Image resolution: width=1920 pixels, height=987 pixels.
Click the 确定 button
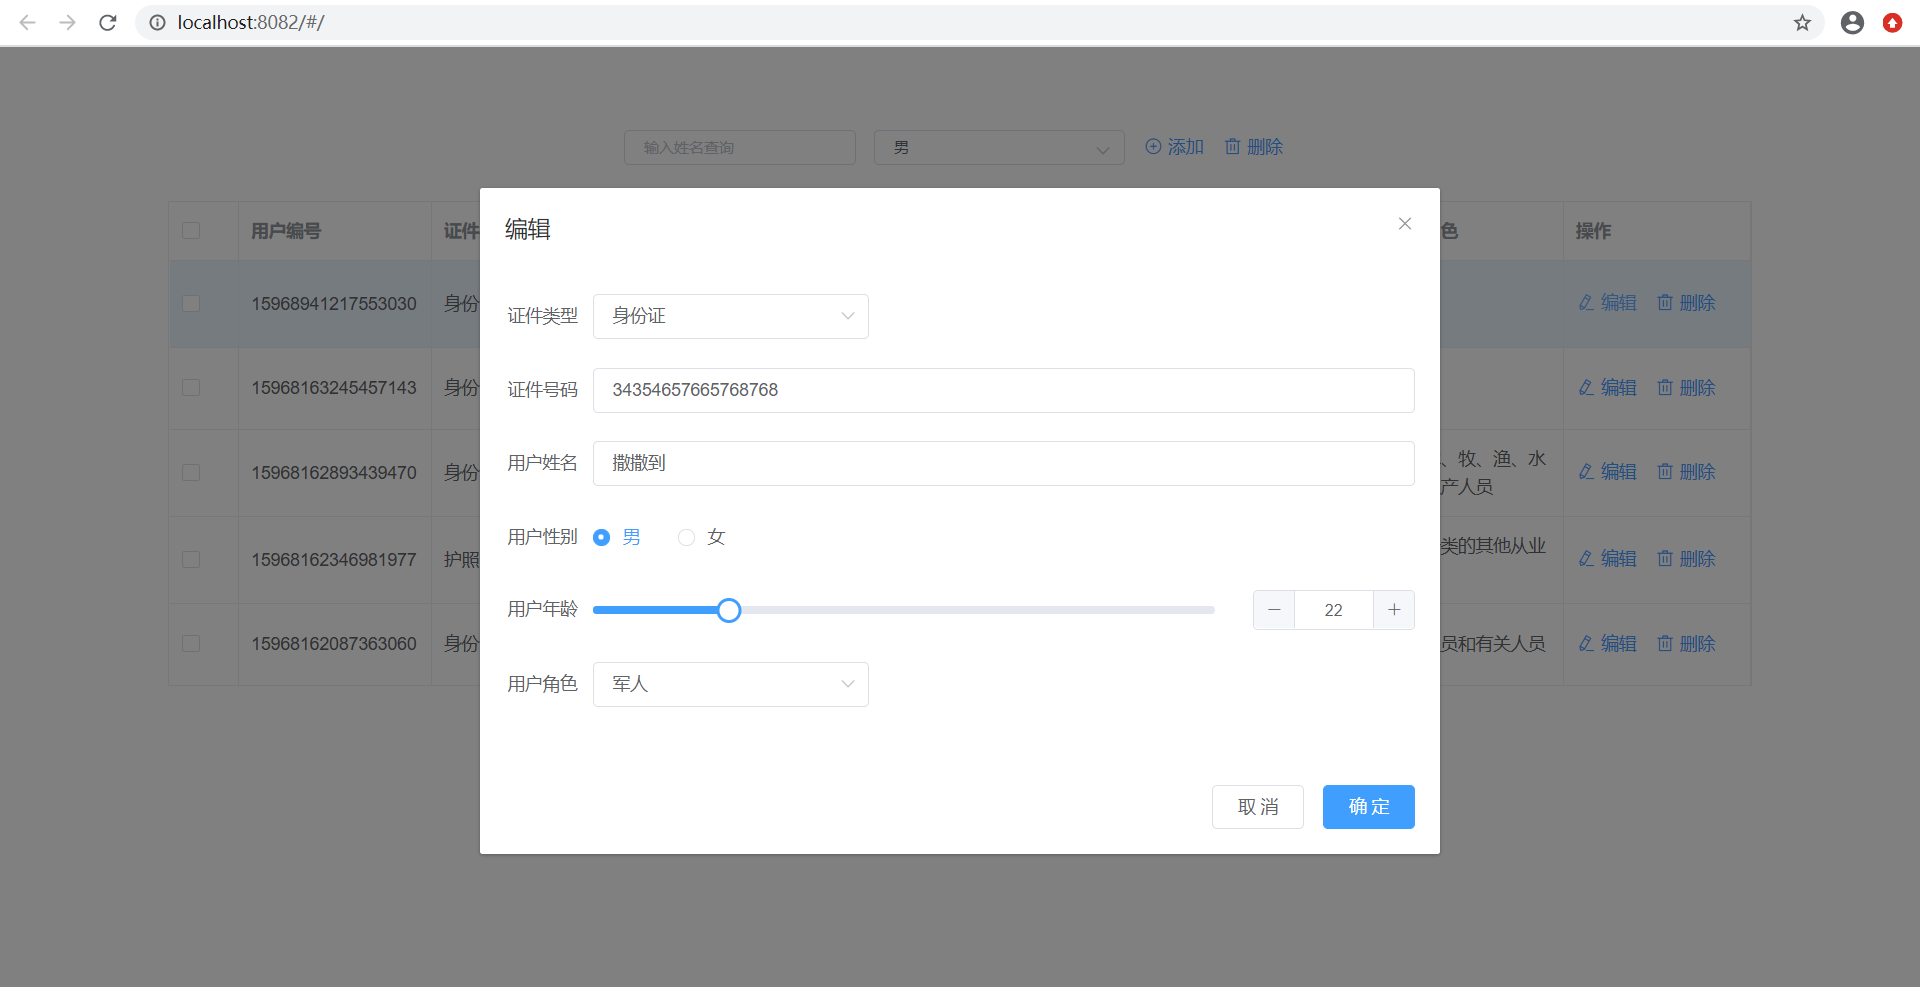(1368, 807)
